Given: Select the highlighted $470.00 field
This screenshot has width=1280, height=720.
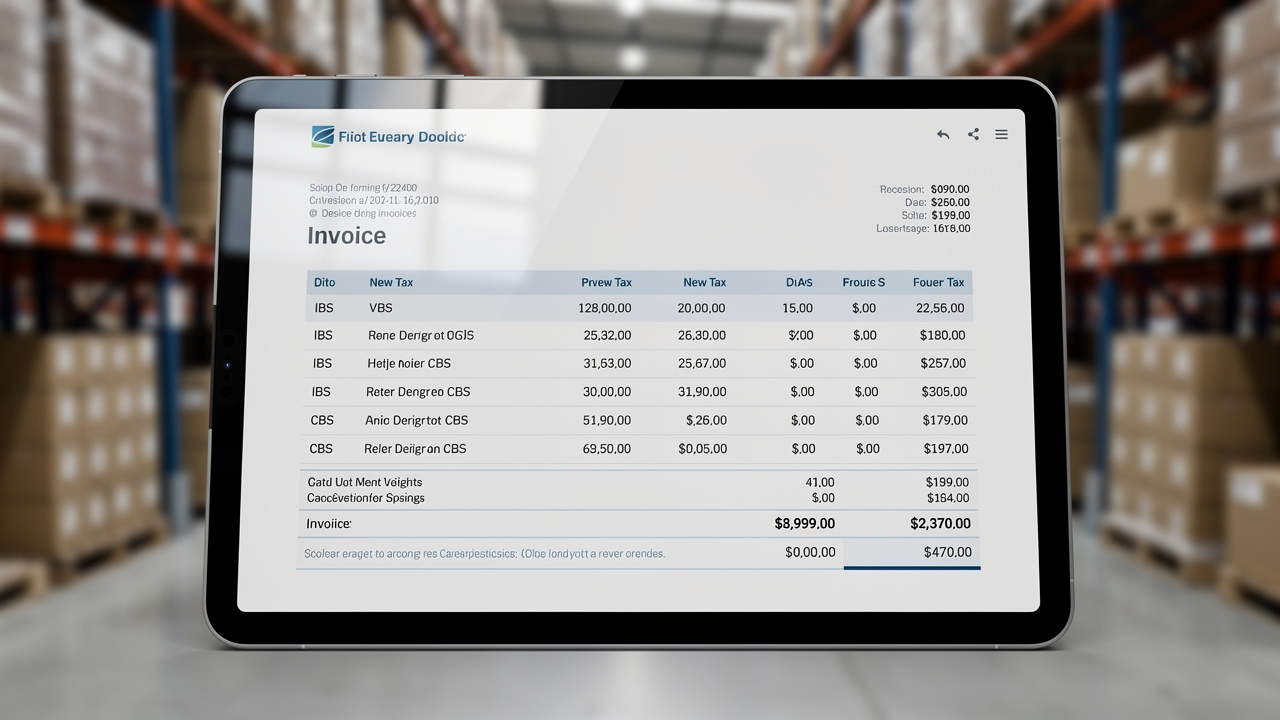Looking at the screenshot, I should (x=912, y=553).
